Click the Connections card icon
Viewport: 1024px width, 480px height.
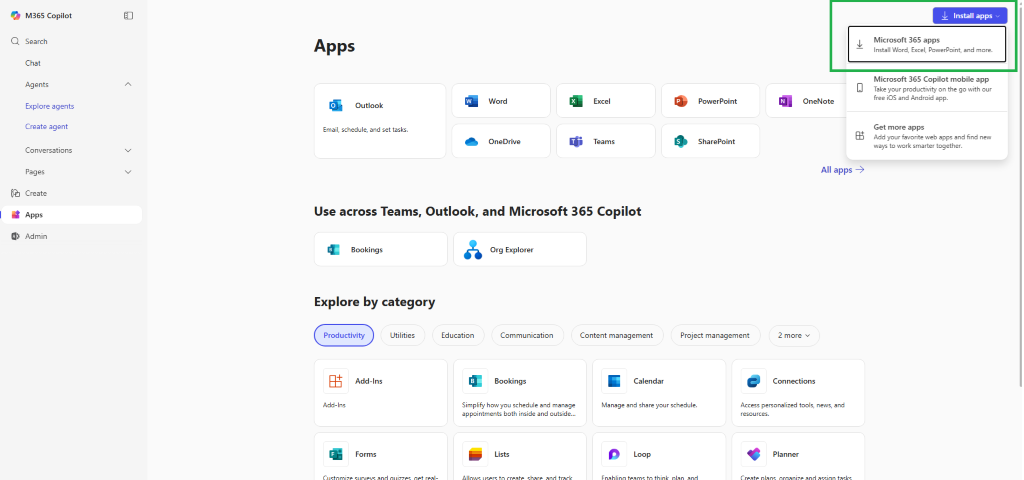[754, 381]
